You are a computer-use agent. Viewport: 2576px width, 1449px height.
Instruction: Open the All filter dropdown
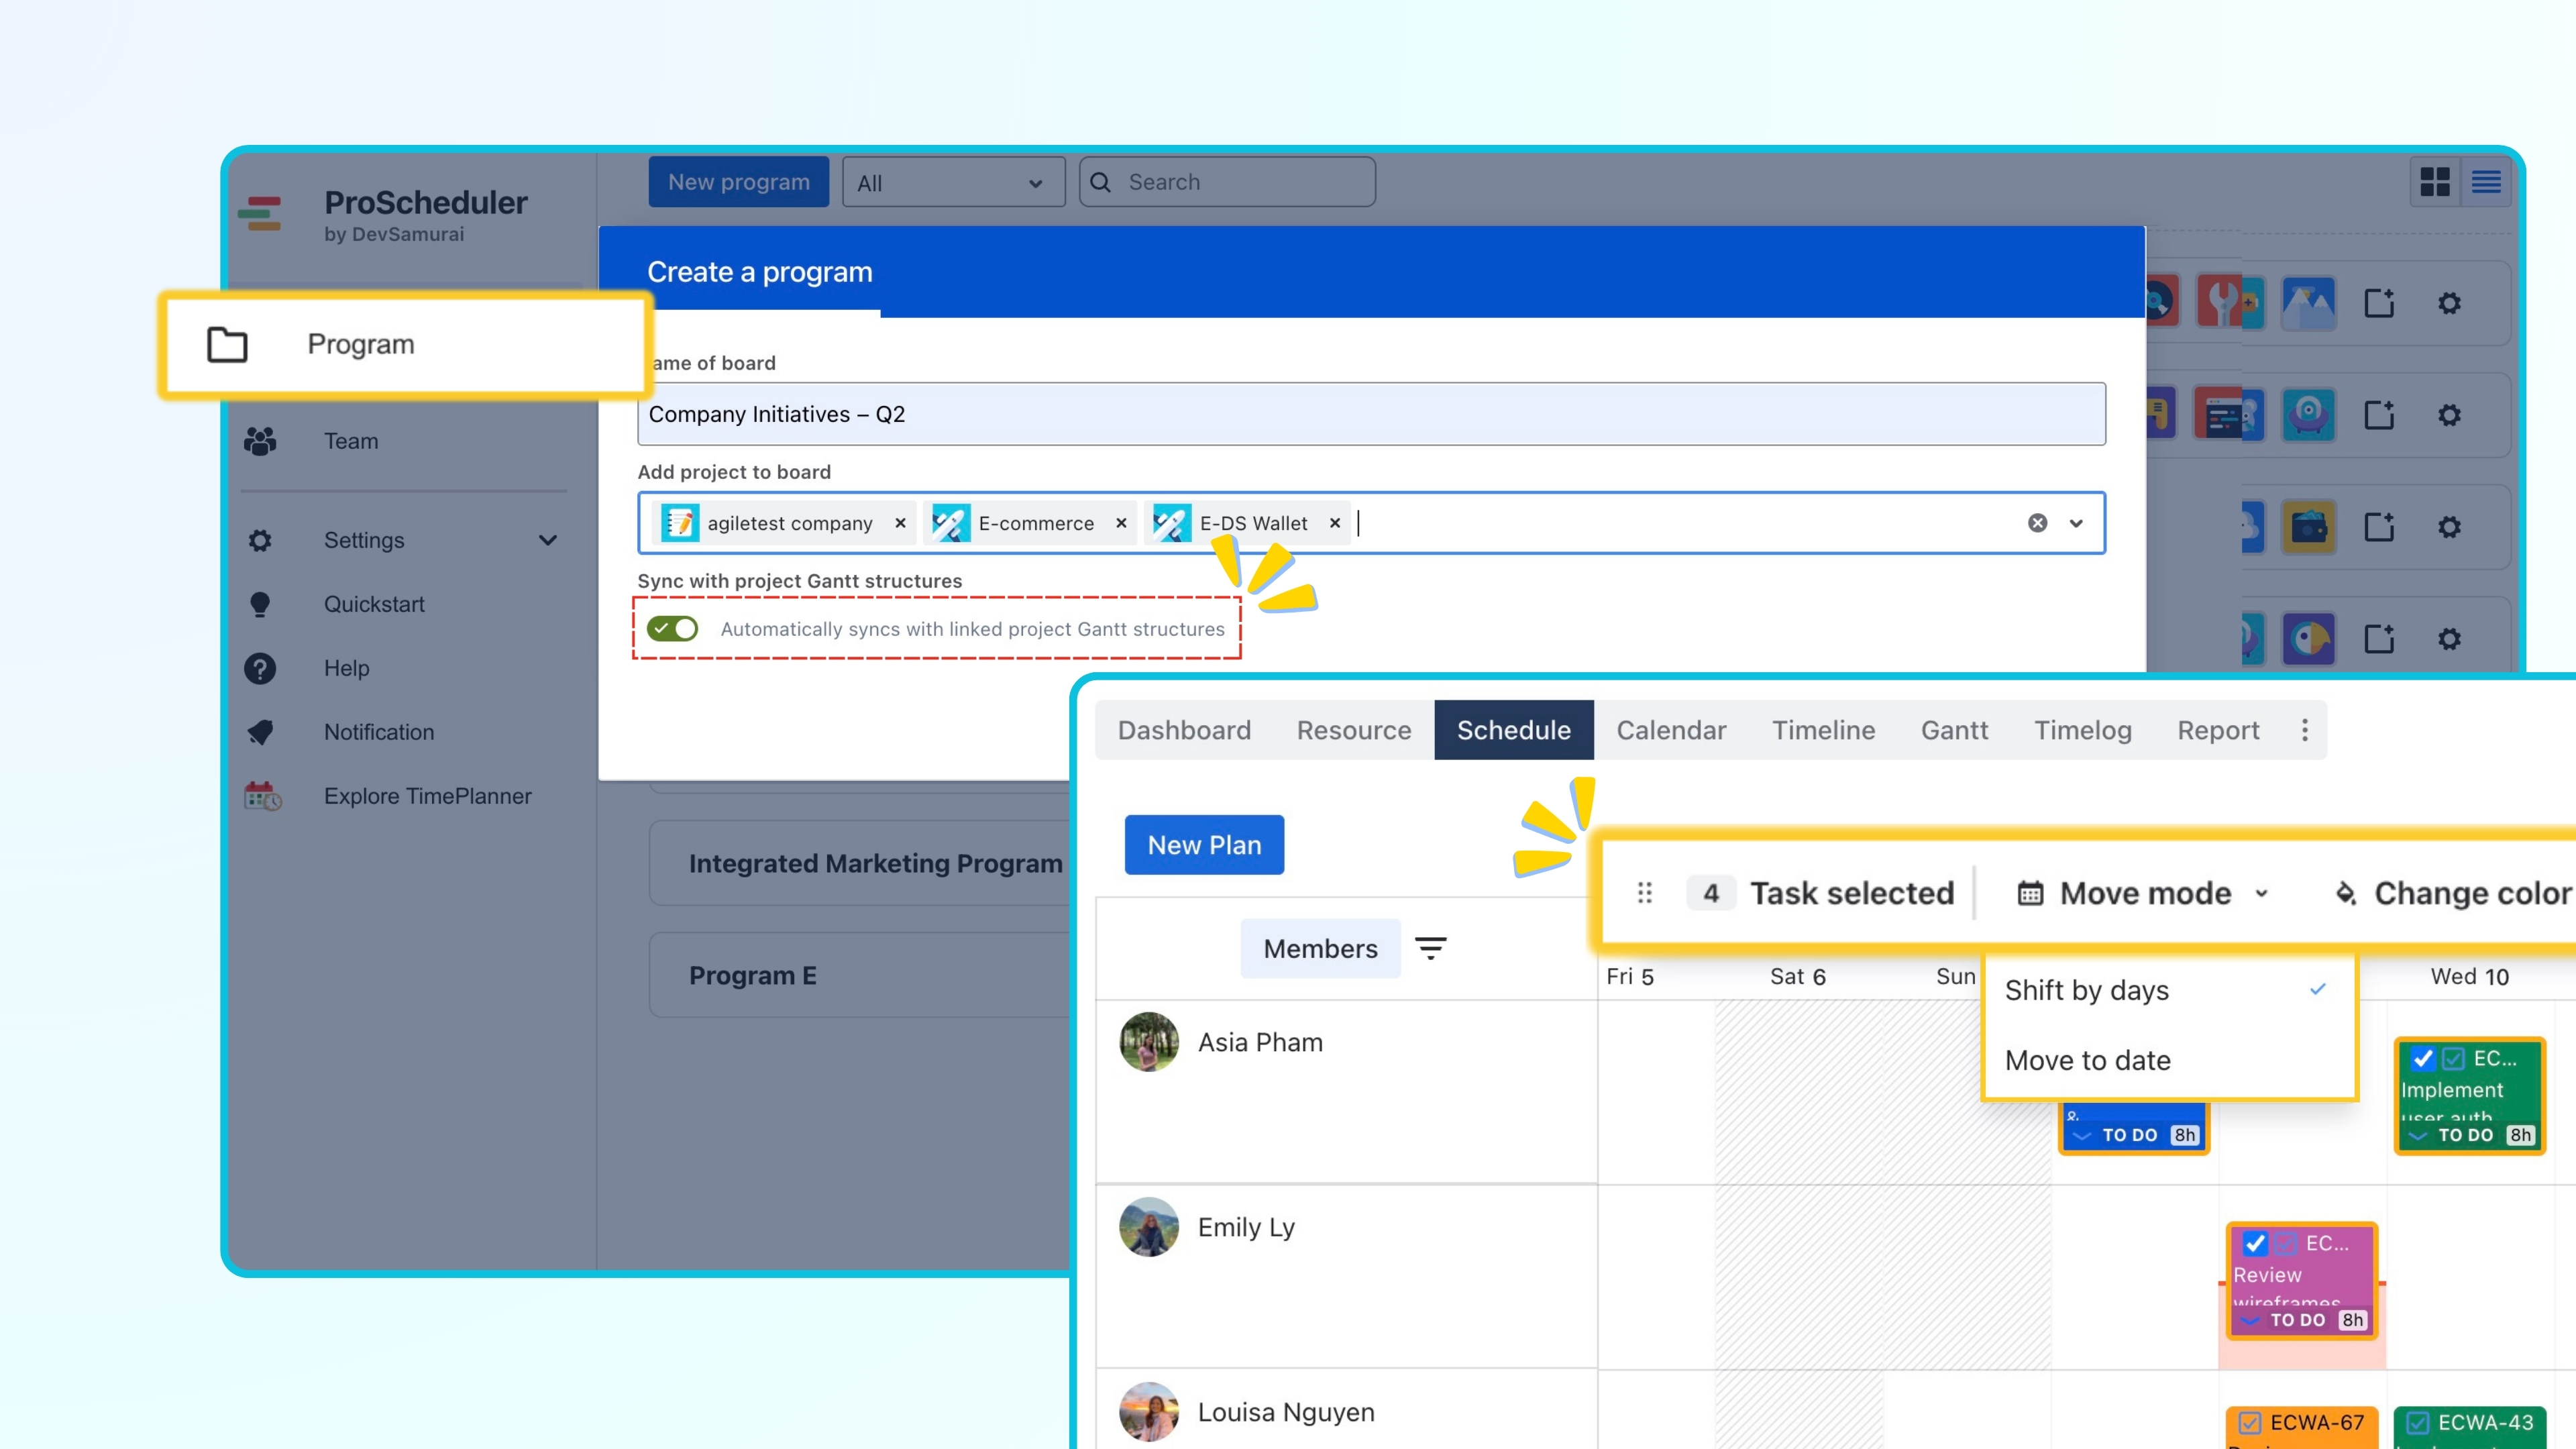click(952, 183)
